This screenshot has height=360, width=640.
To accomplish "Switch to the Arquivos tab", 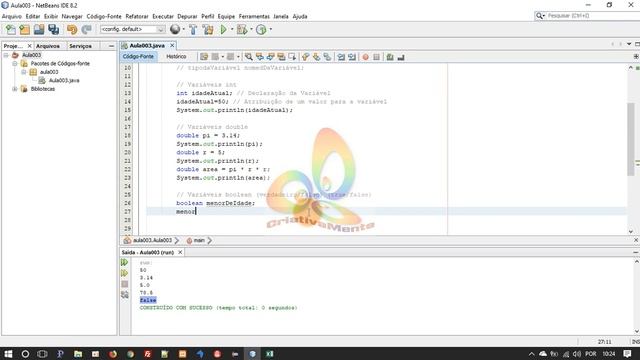I will tap(48, 46).
